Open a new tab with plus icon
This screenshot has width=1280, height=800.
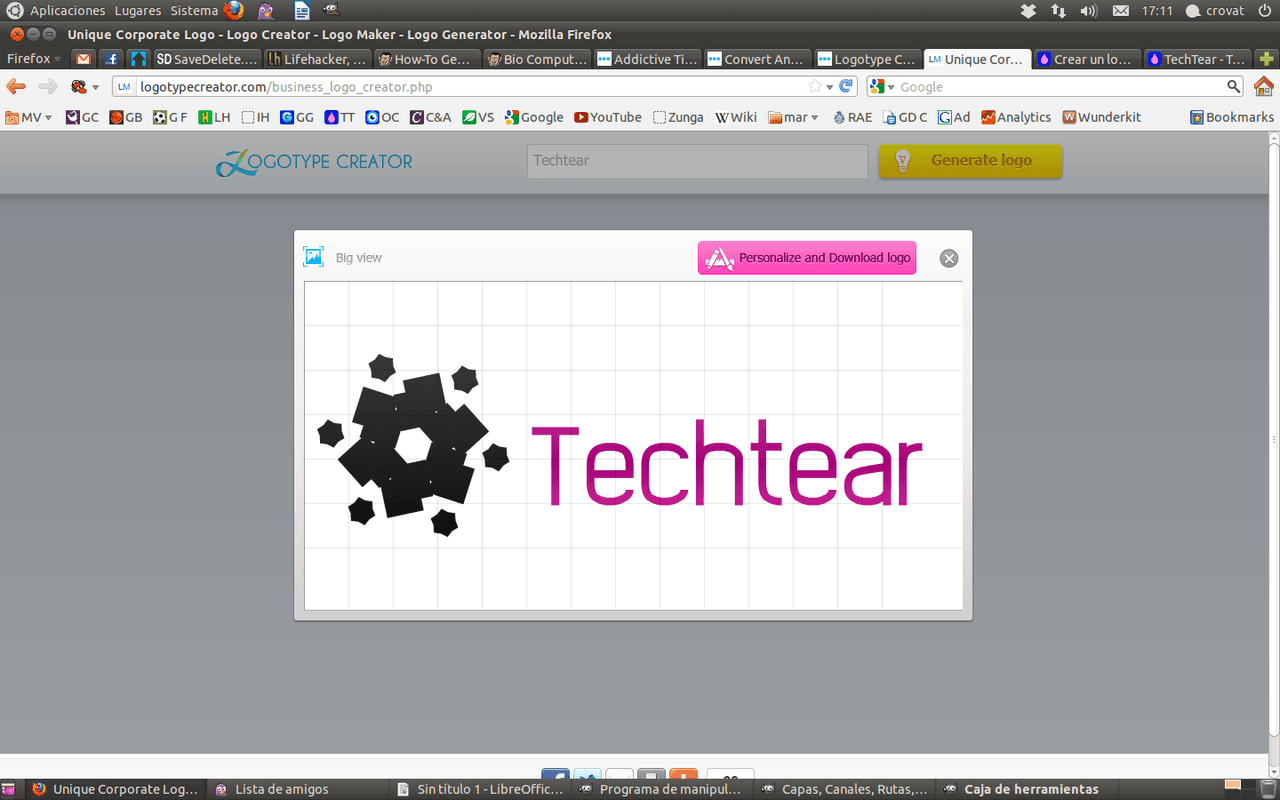[1266, 59]
